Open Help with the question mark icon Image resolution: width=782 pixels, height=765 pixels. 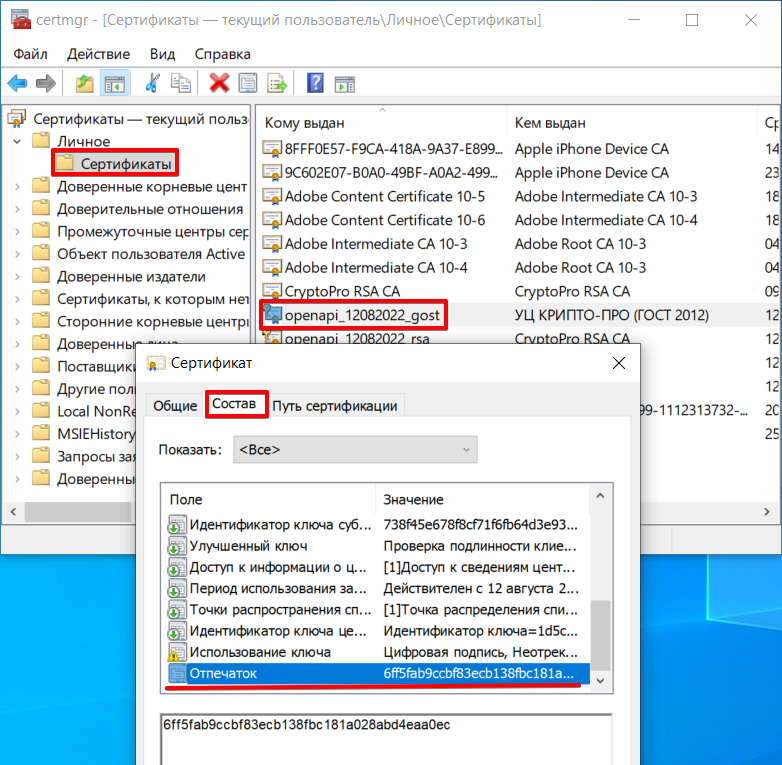click(315, 83)
